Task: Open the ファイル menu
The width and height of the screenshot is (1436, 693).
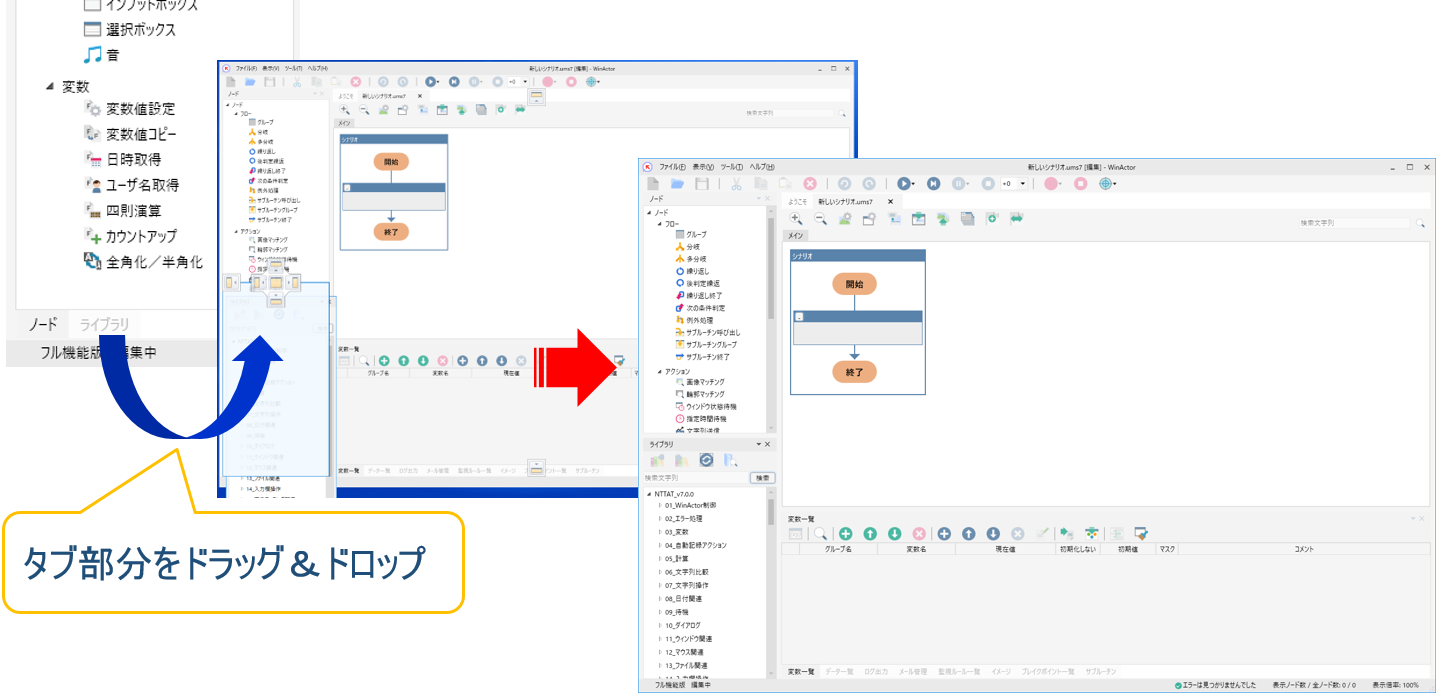Action: click(672, 167)
